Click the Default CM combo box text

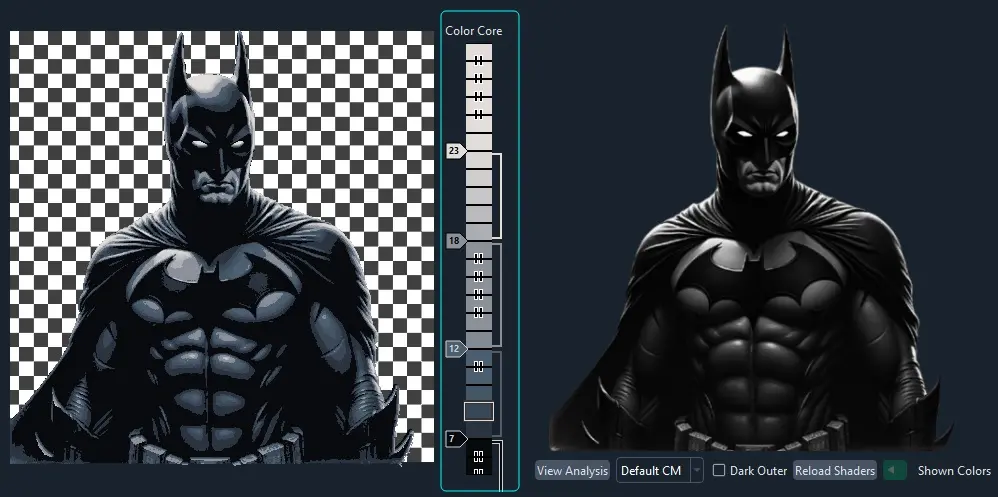coord(651,471)
